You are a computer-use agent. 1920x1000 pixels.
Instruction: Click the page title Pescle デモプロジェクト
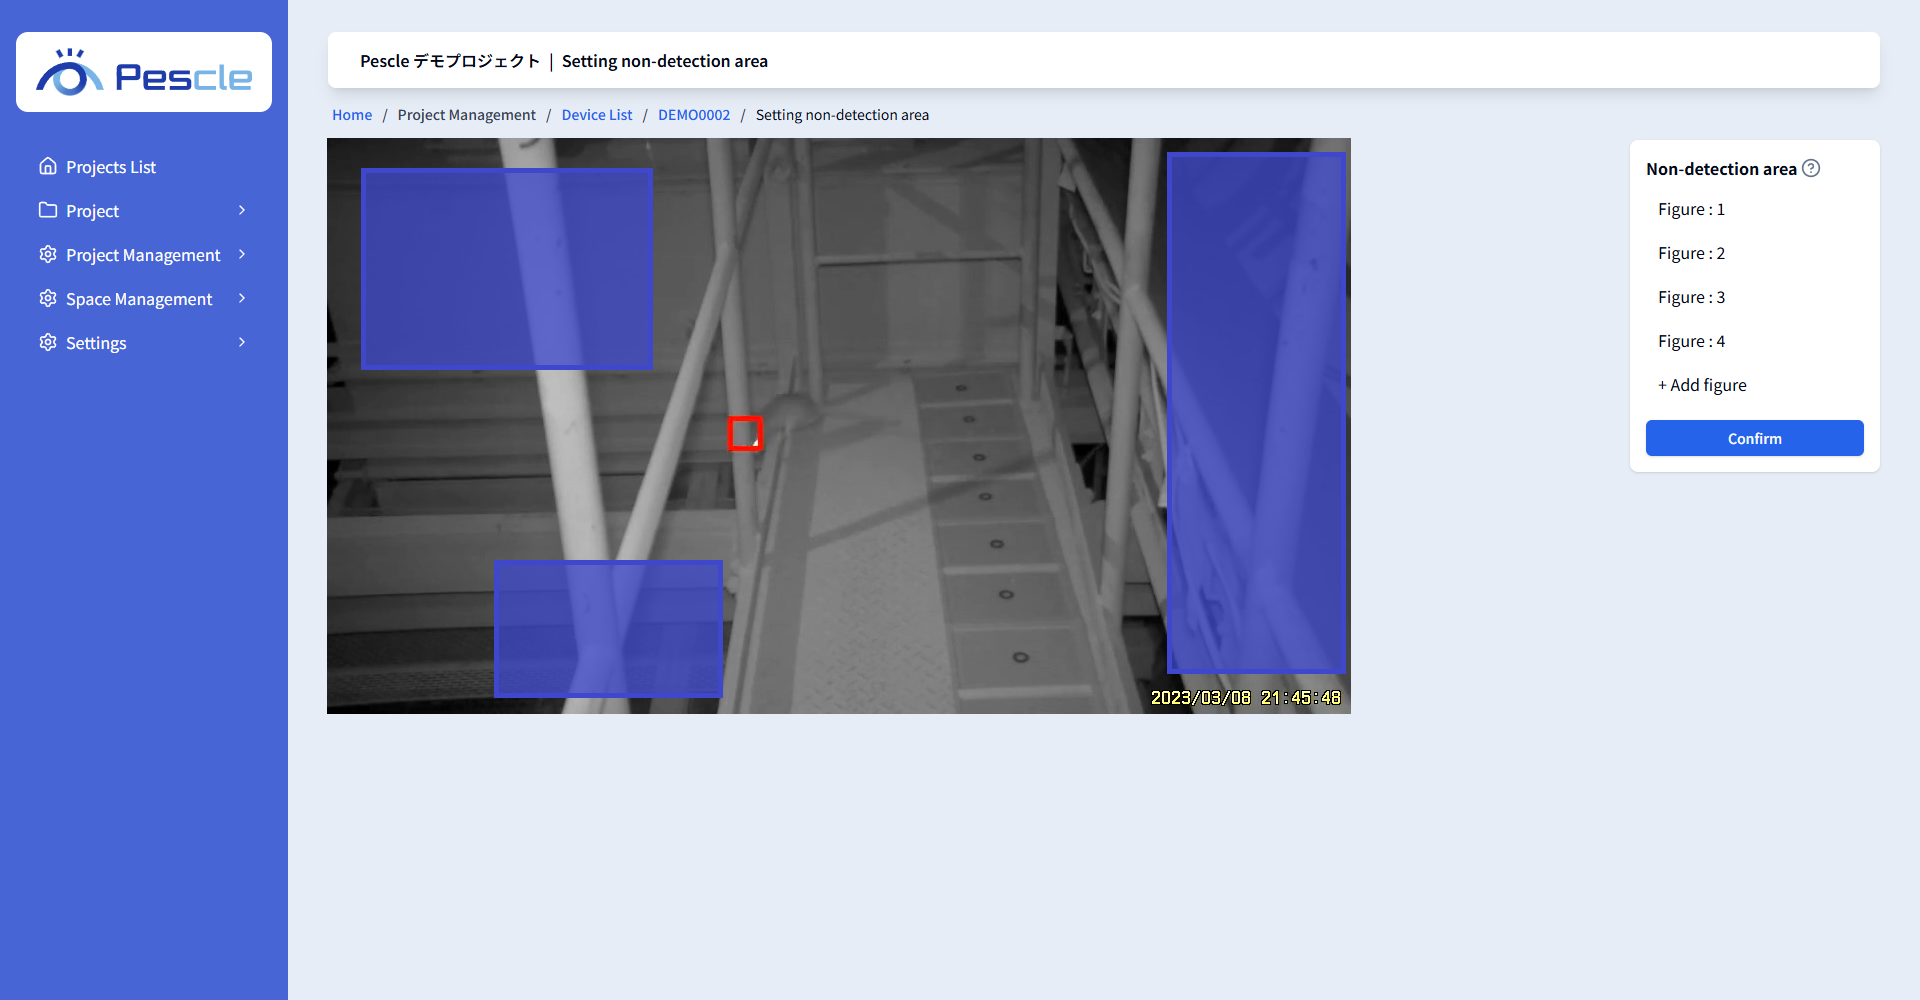click(x=450, y=61)
